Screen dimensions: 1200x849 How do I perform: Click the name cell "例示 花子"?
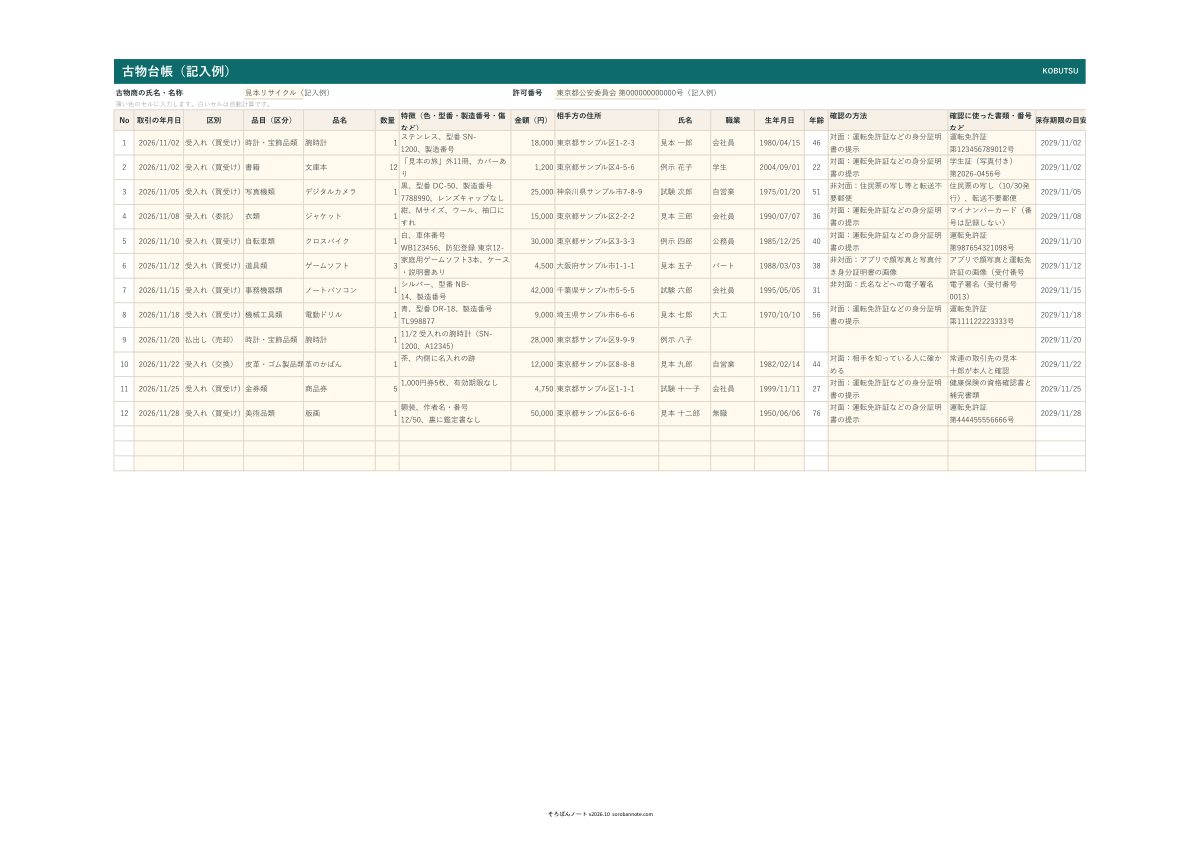tap(685, 167)
